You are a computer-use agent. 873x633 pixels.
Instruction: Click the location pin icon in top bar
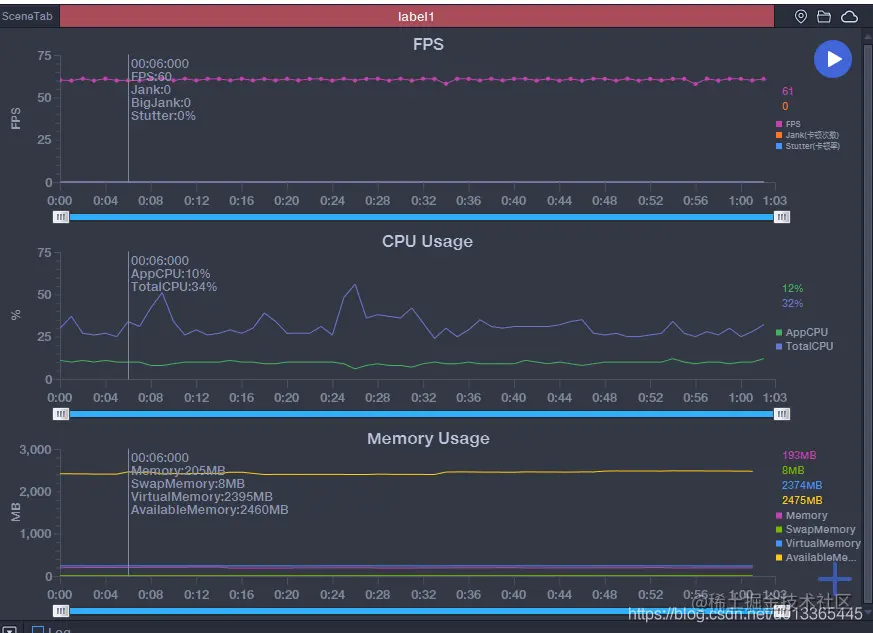coord(801,17)
